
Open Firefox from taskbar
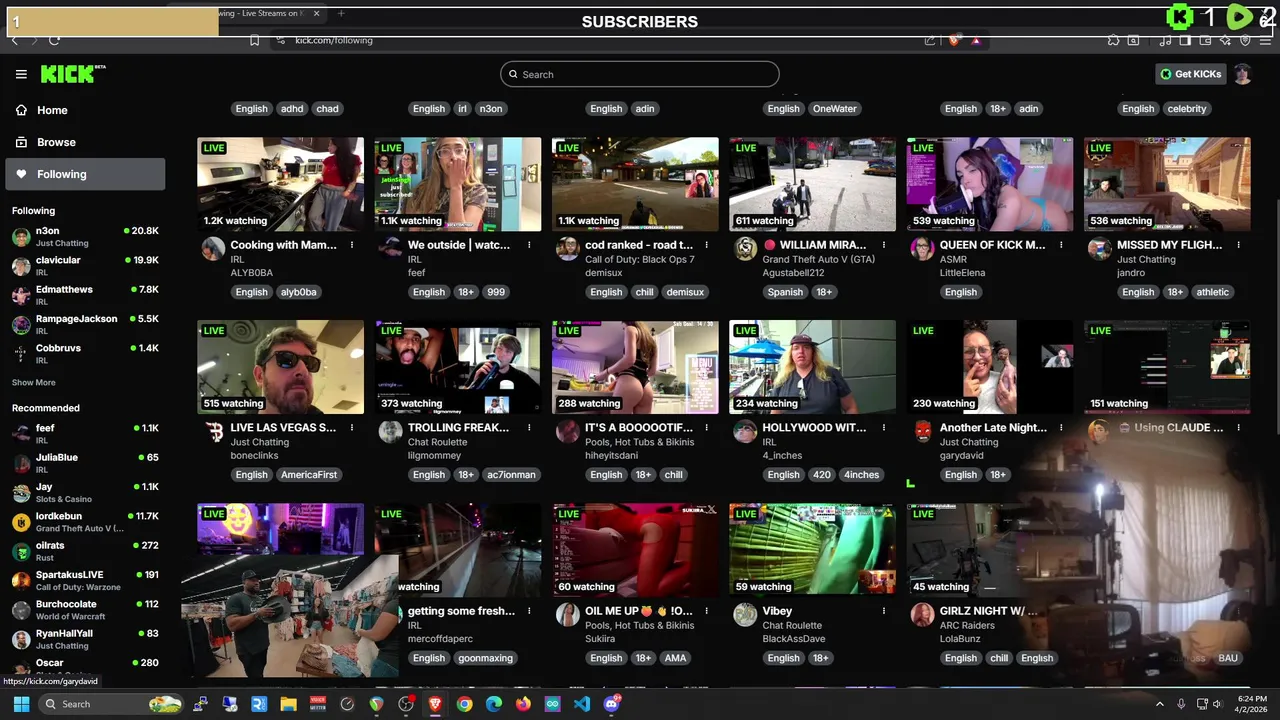pos(523,704)
